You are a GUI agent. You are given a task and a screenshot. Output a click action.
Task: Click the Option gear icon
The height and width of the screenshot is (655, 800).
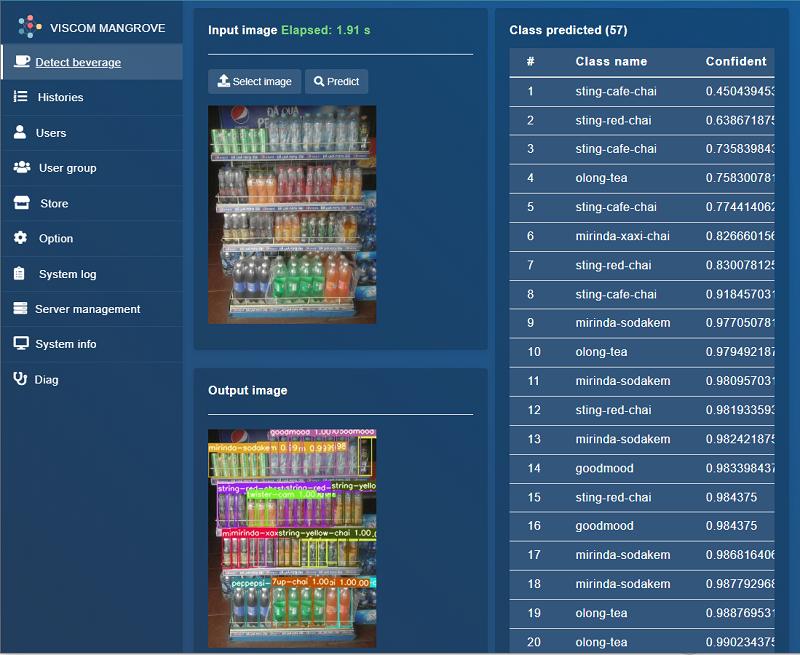[x=20, y=238]
